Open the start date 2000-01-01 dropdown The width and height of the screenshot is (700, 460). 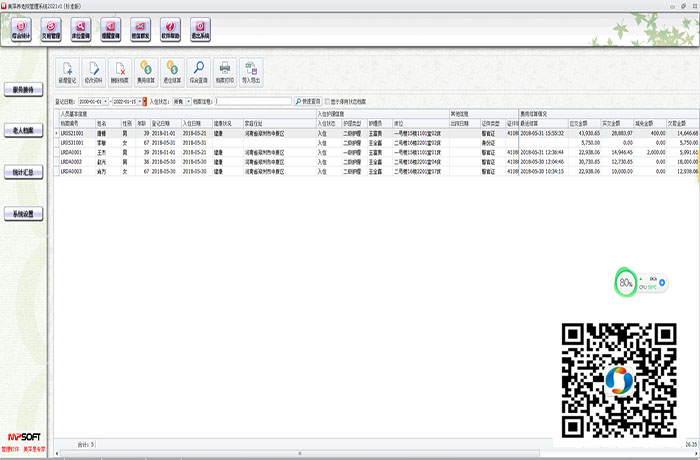pos(105,102)
